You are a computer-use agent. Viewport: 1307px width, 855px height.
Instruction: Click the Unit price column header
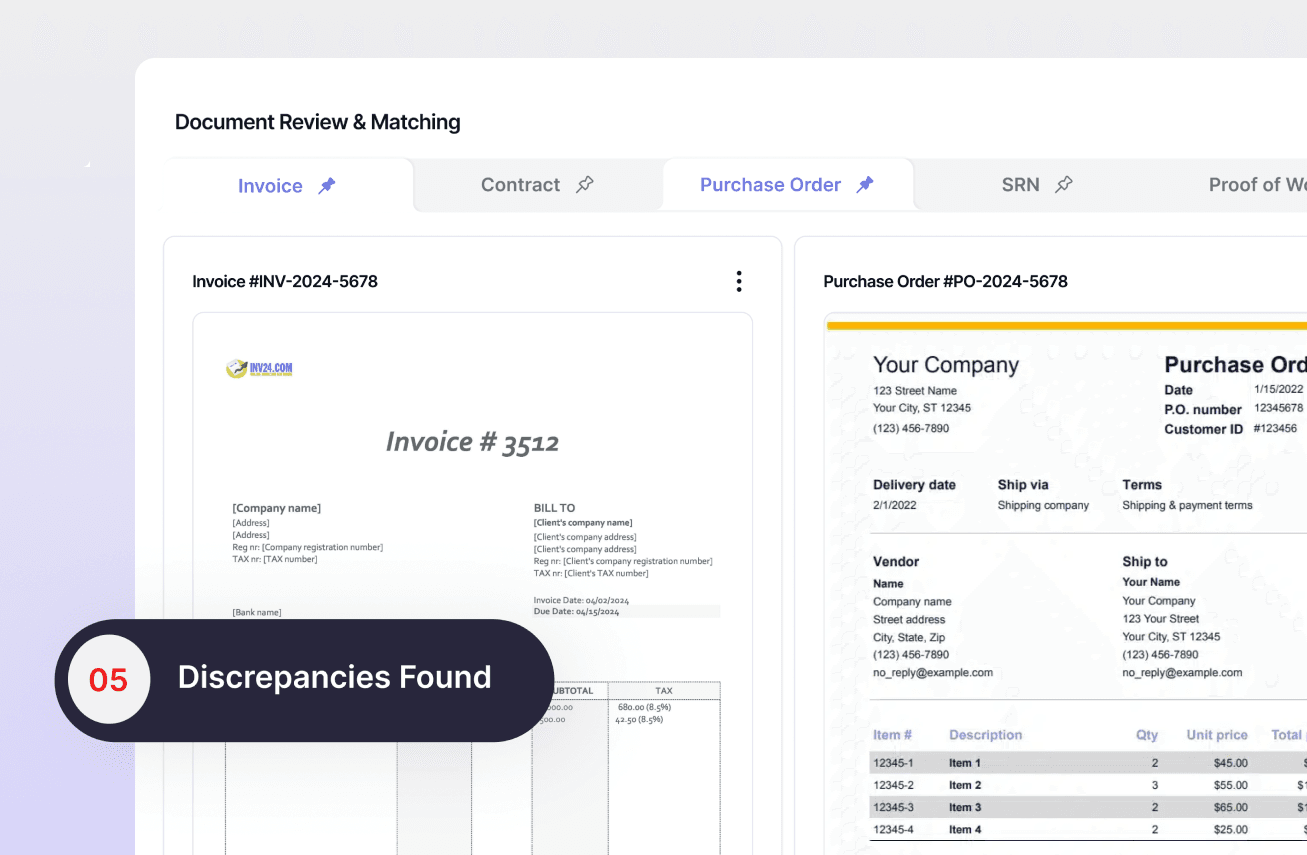pyautogui.click(x=1217, y=735)
